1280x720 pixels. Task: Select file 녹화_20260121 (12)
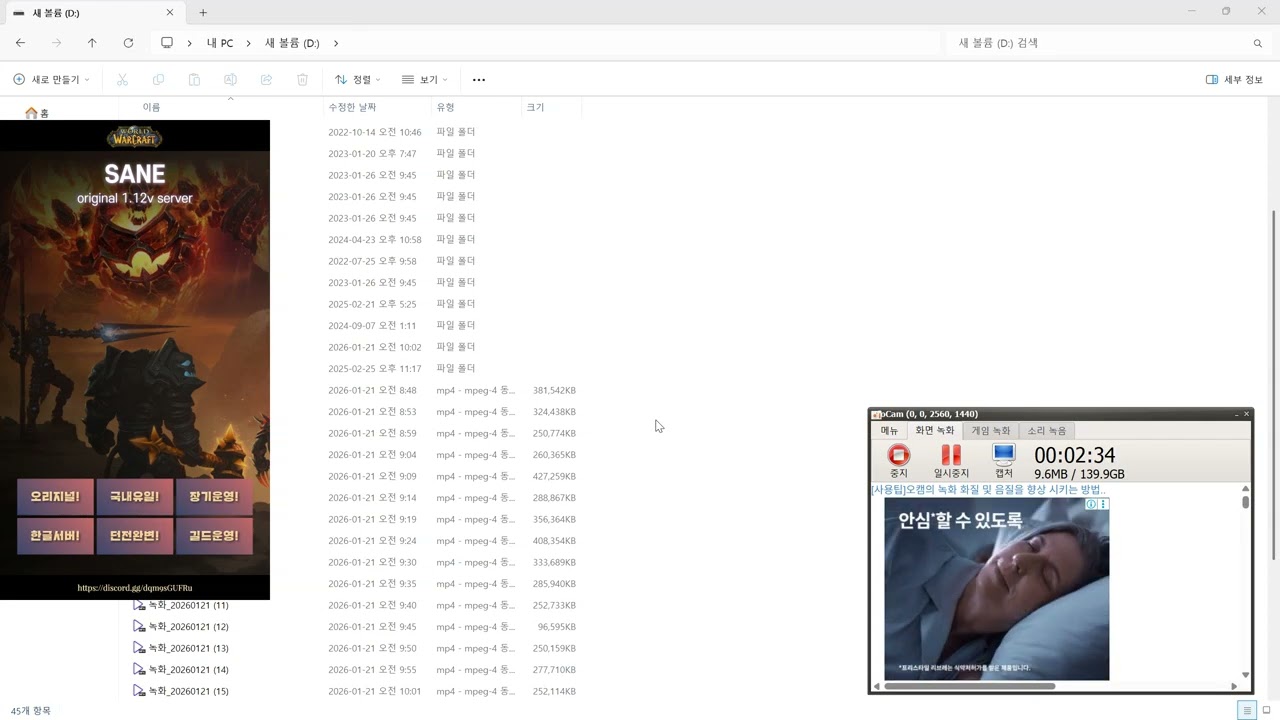pyautogui.click(x=188, y=627)
